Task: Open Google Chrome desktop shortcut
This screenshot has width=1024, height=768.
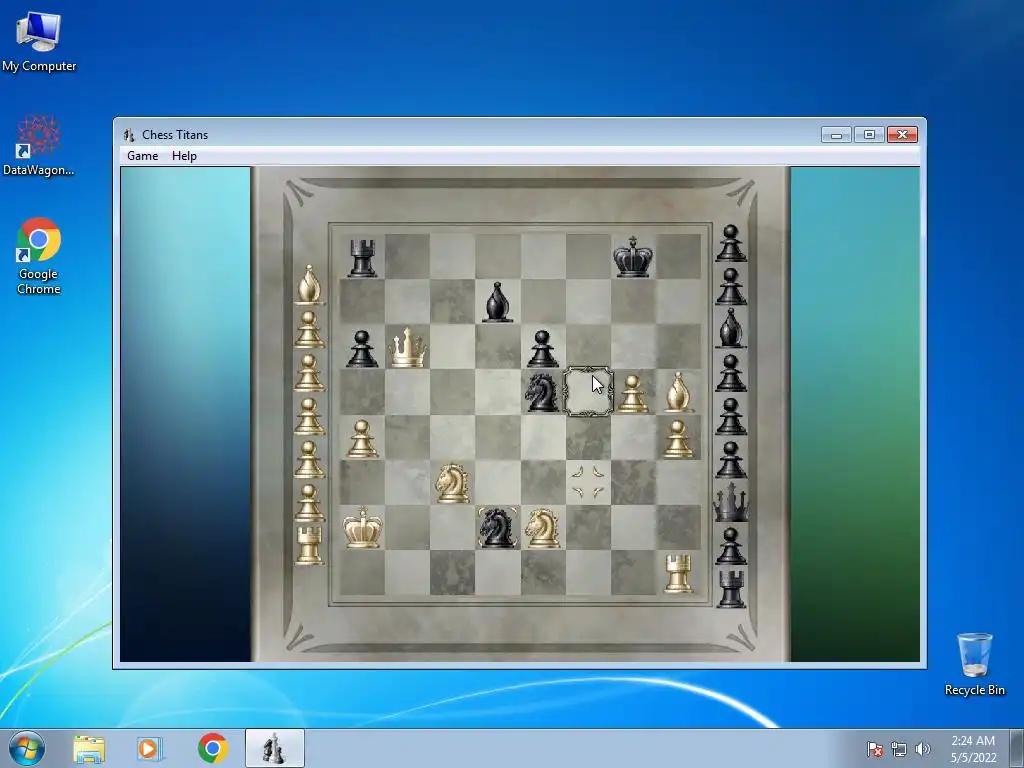Action: [x=39, y=256]
